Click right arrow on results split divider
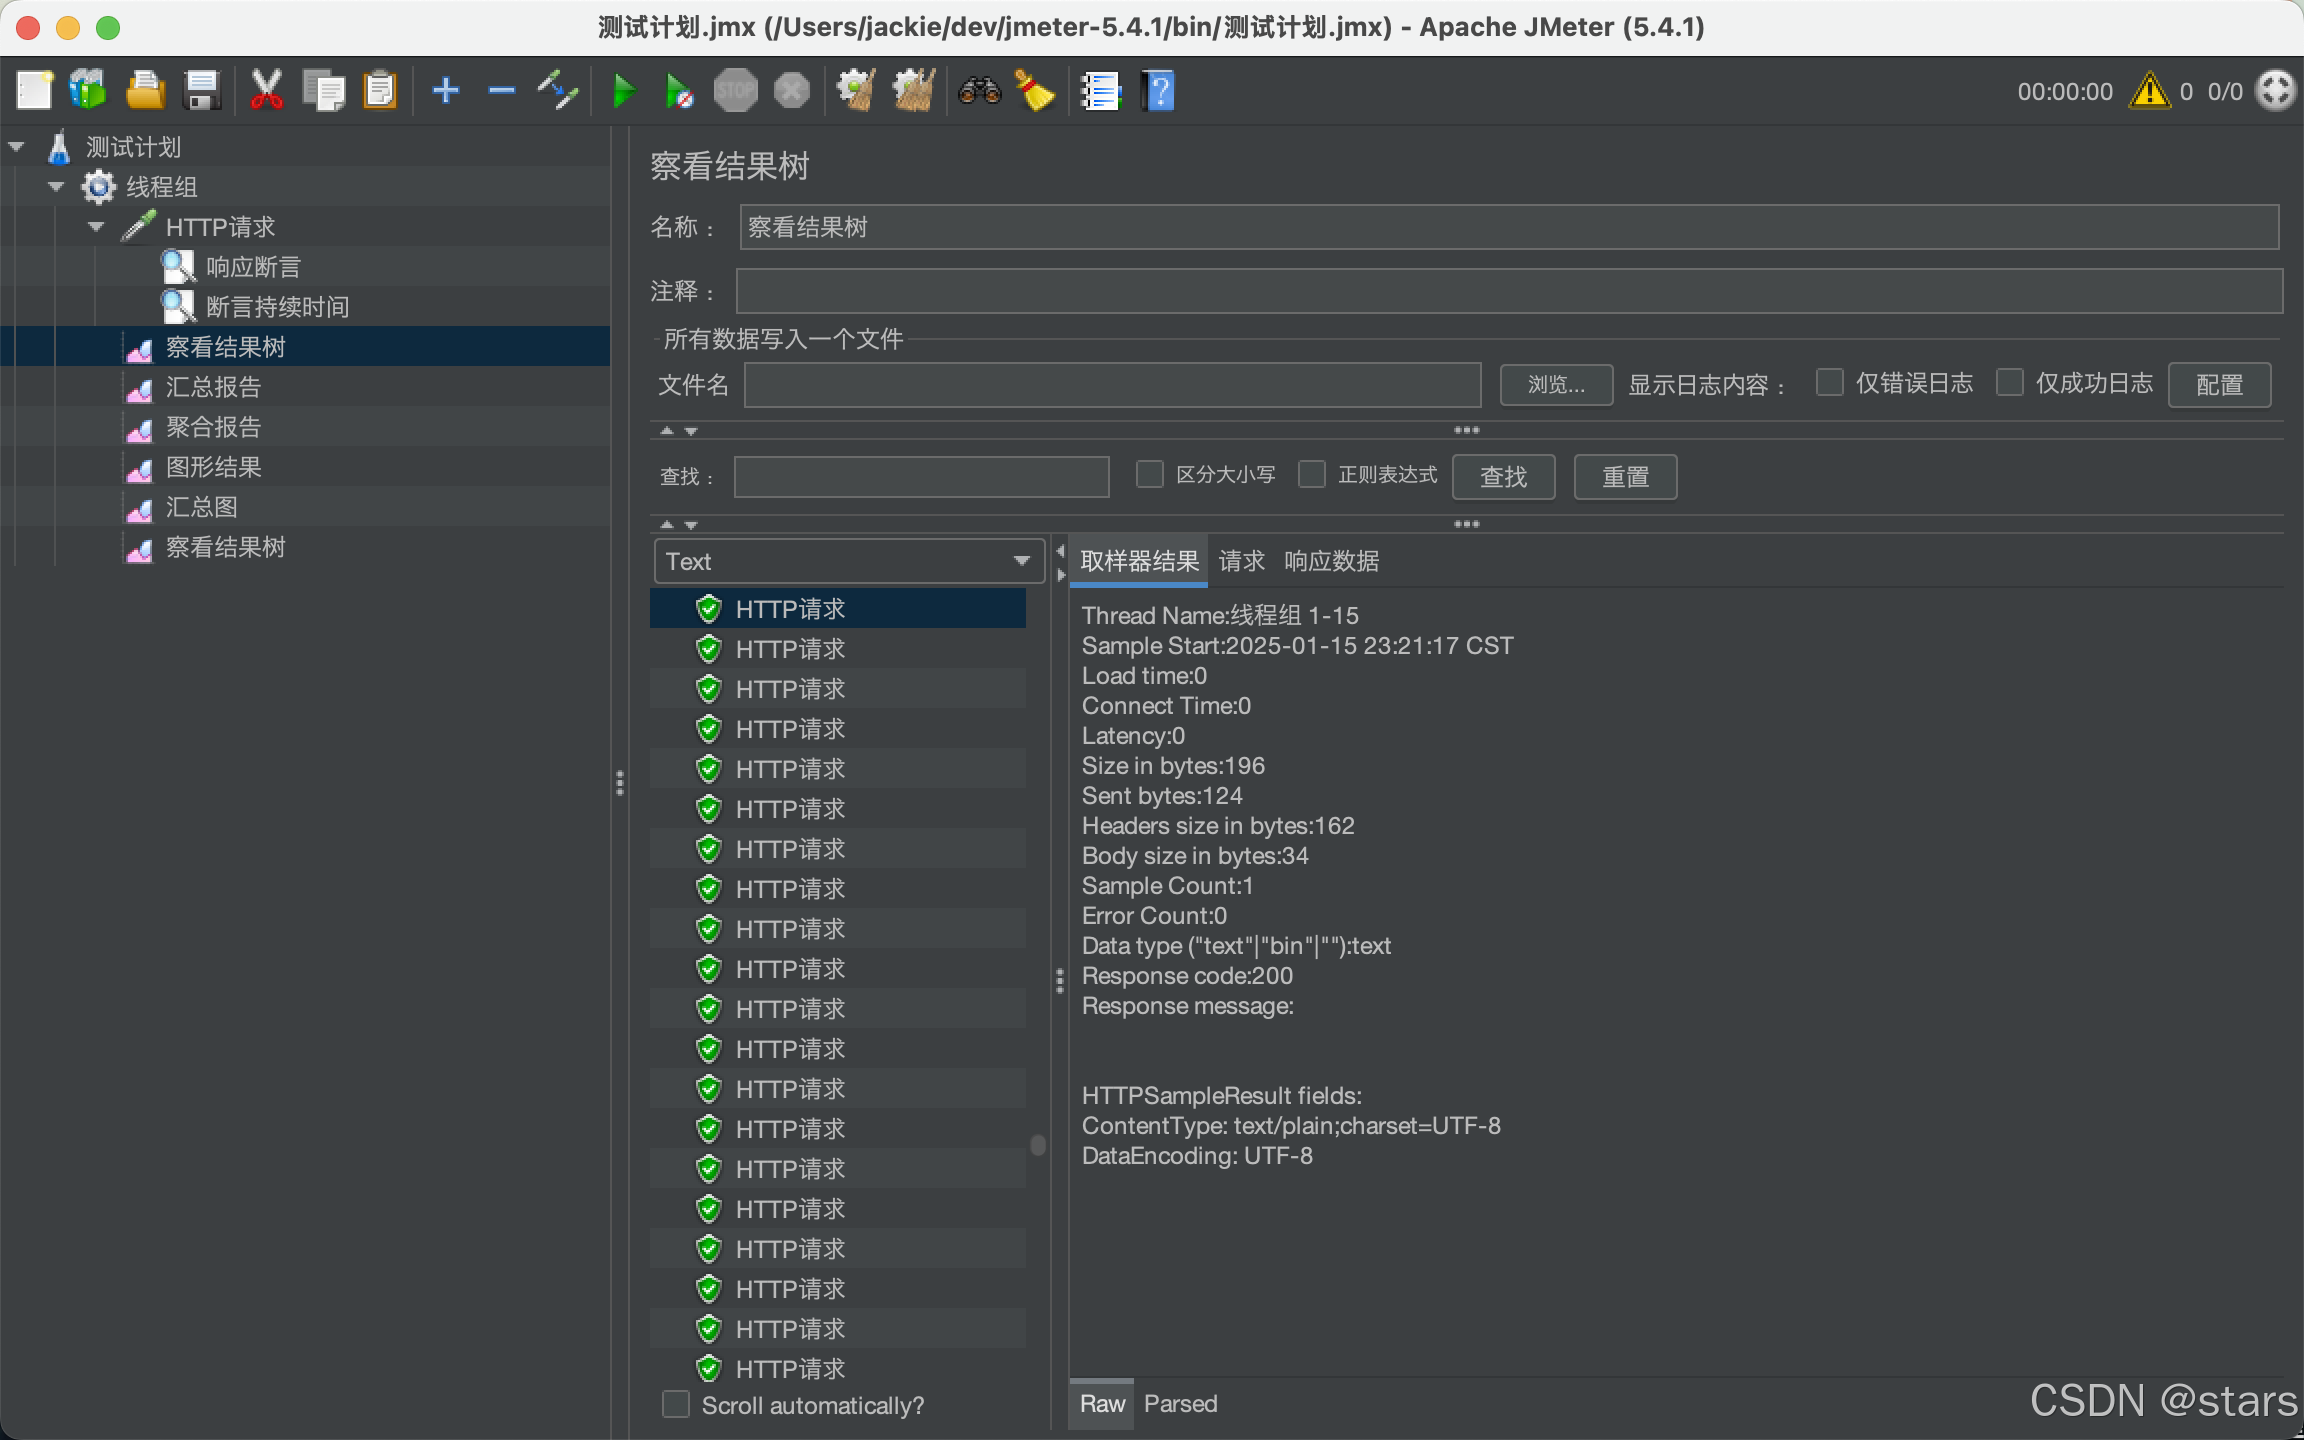Screen dimensions: 2304x1440 1060,575
